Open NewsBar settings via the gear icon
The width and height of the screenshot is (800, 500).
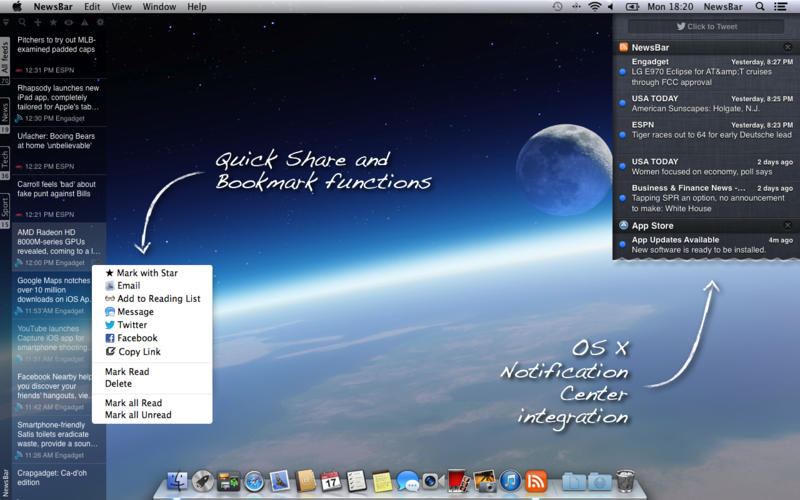tap(101, 22)
